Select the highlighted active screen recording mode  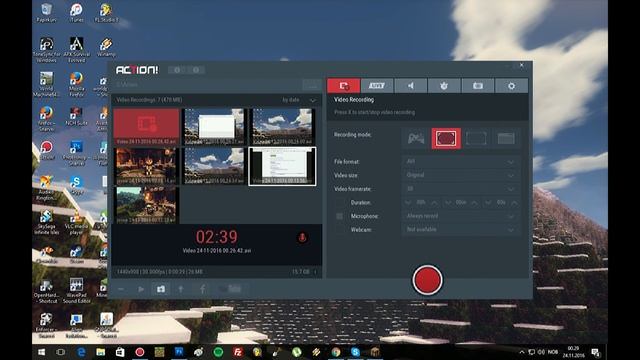(x=446, y=138)
